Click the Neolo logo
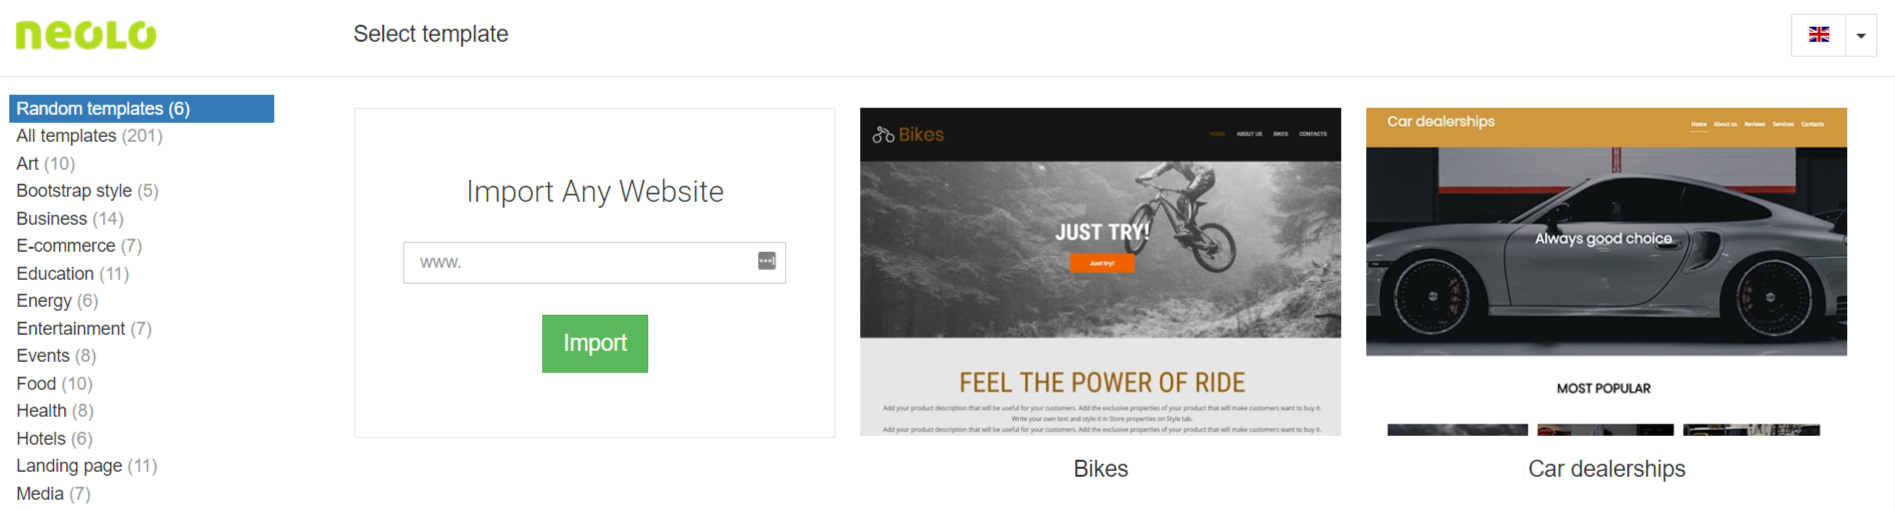Screen dimensions: 1895x510 point(86,35)
